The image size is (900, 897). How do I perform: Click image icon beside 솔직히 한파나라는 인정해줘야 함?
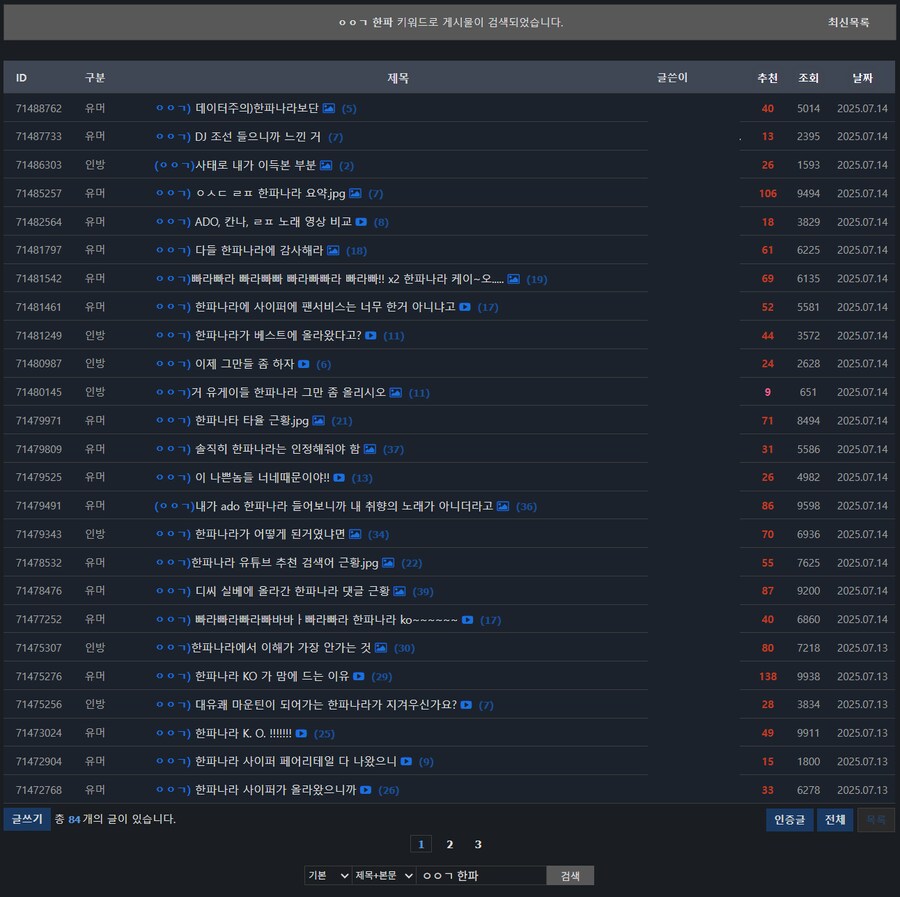point(370,449)
